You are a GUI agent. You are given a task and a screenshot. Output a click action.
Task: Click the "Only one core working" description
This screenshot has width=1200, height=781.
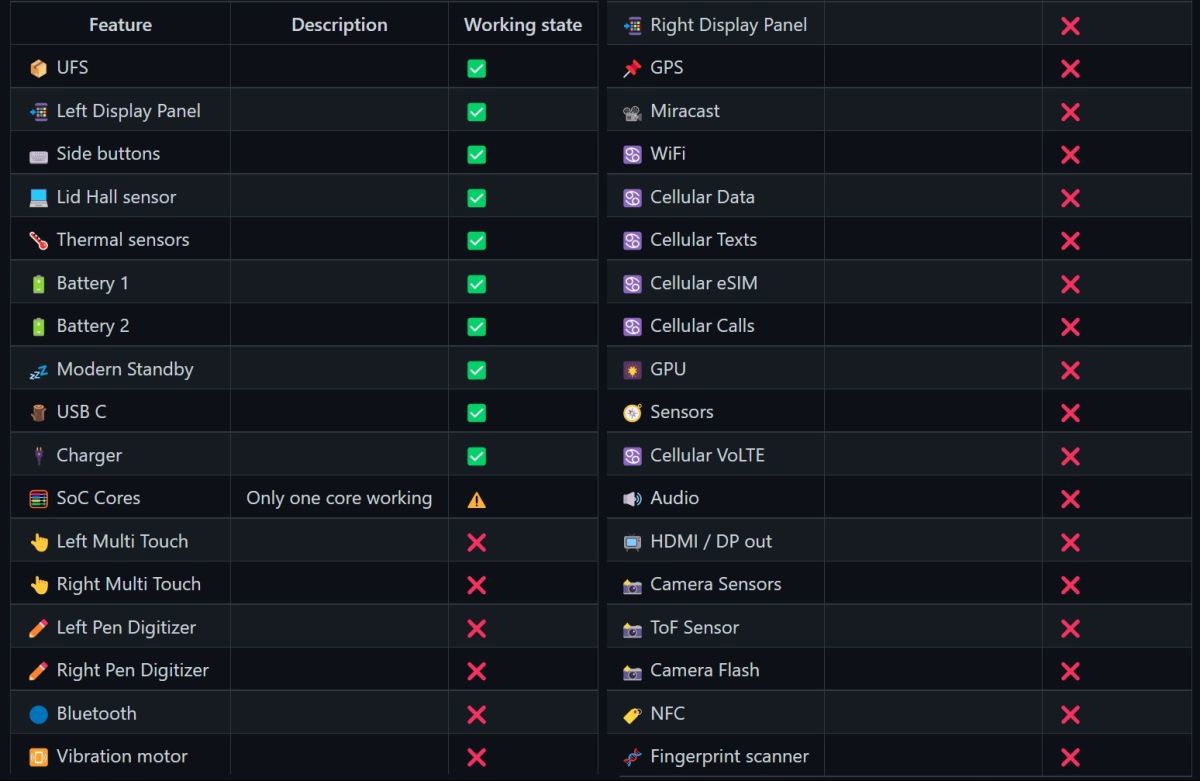[x=339, y=498]
